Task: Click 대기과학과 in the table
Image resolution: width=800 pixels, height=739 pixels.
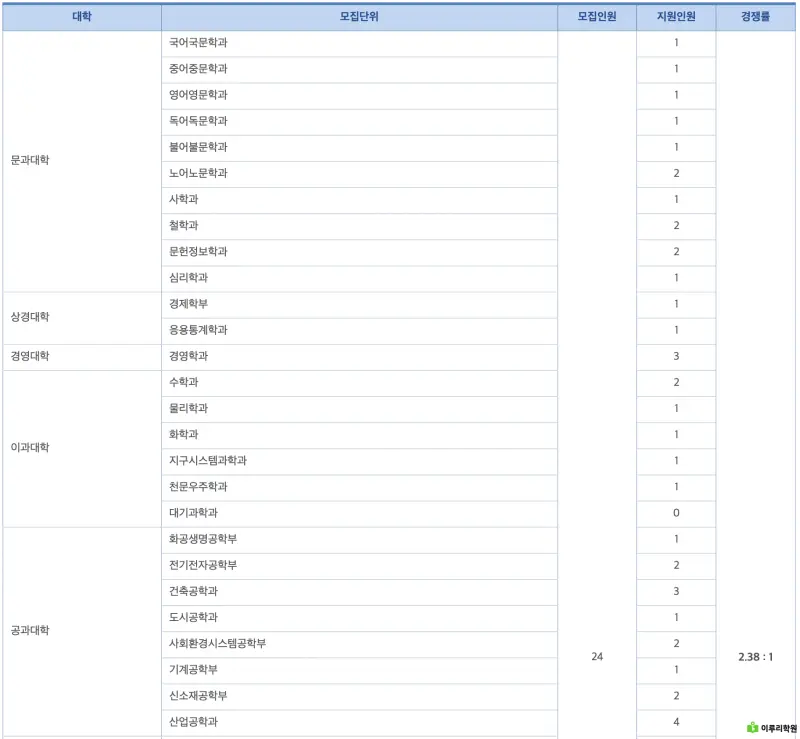Action: 193,513
